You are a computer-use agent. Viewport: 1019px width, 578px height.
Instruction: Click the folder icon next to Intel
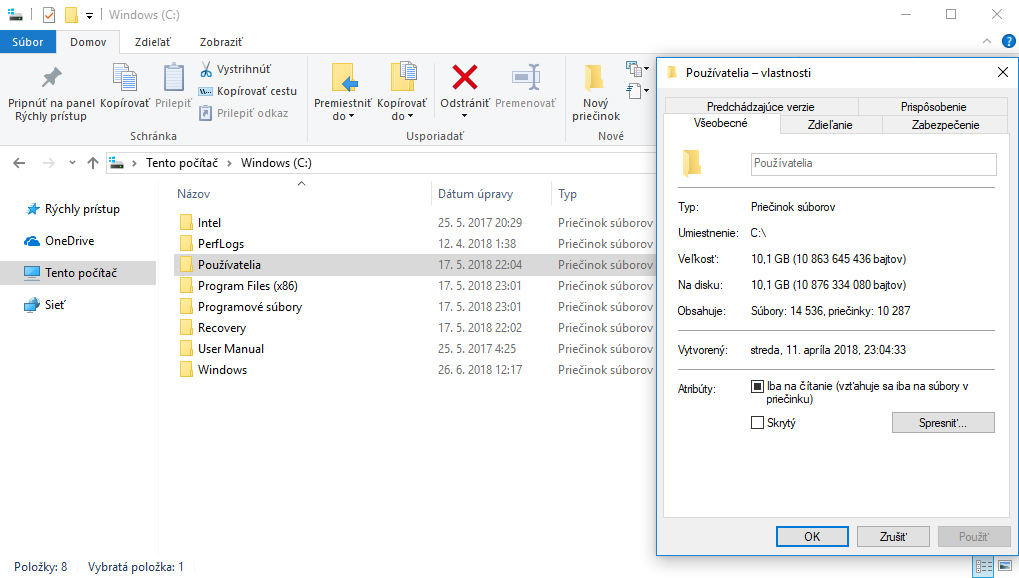[186, 222]
